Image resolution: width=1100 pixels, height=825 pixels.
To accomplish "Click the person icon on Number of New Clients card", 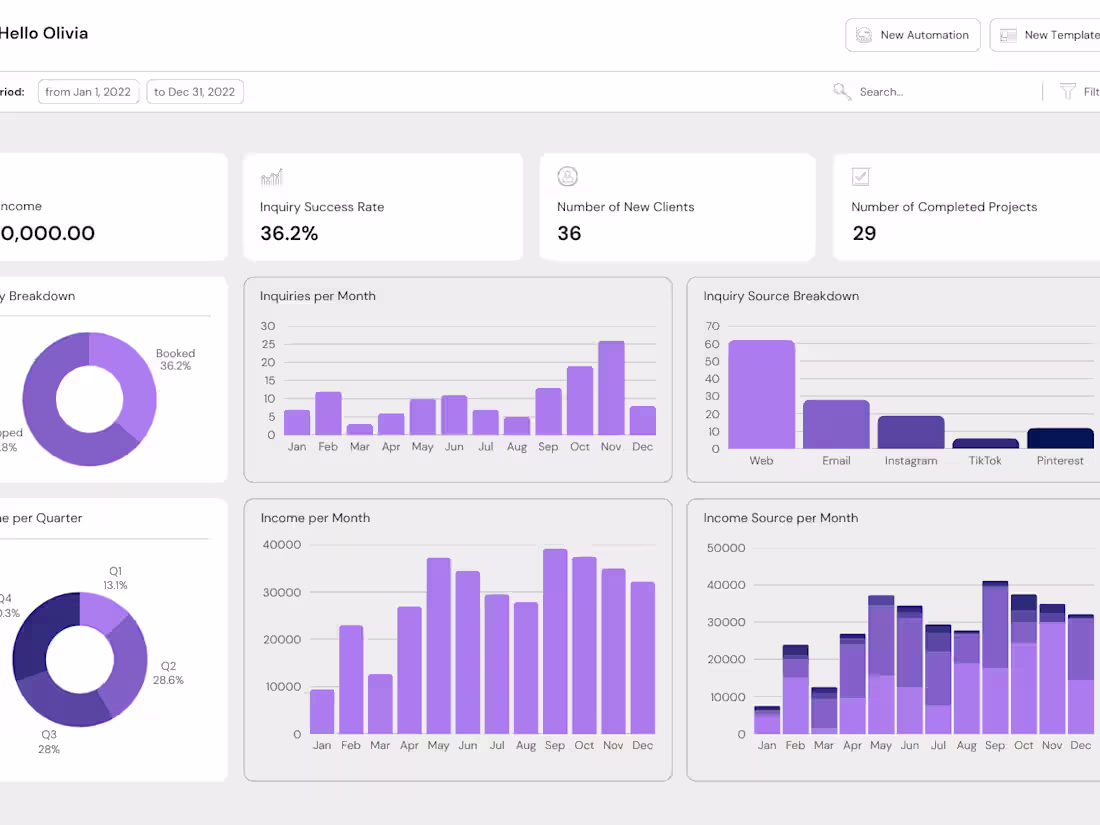I will (x=568, y=177).
